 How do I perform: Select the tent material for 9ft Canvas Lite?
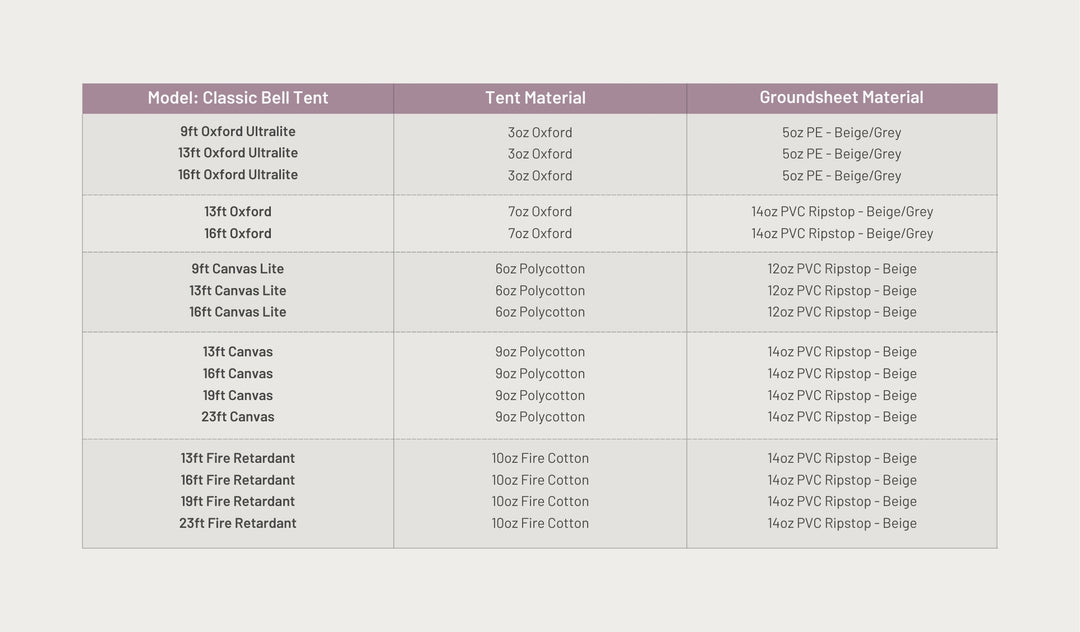coord(540,269)
